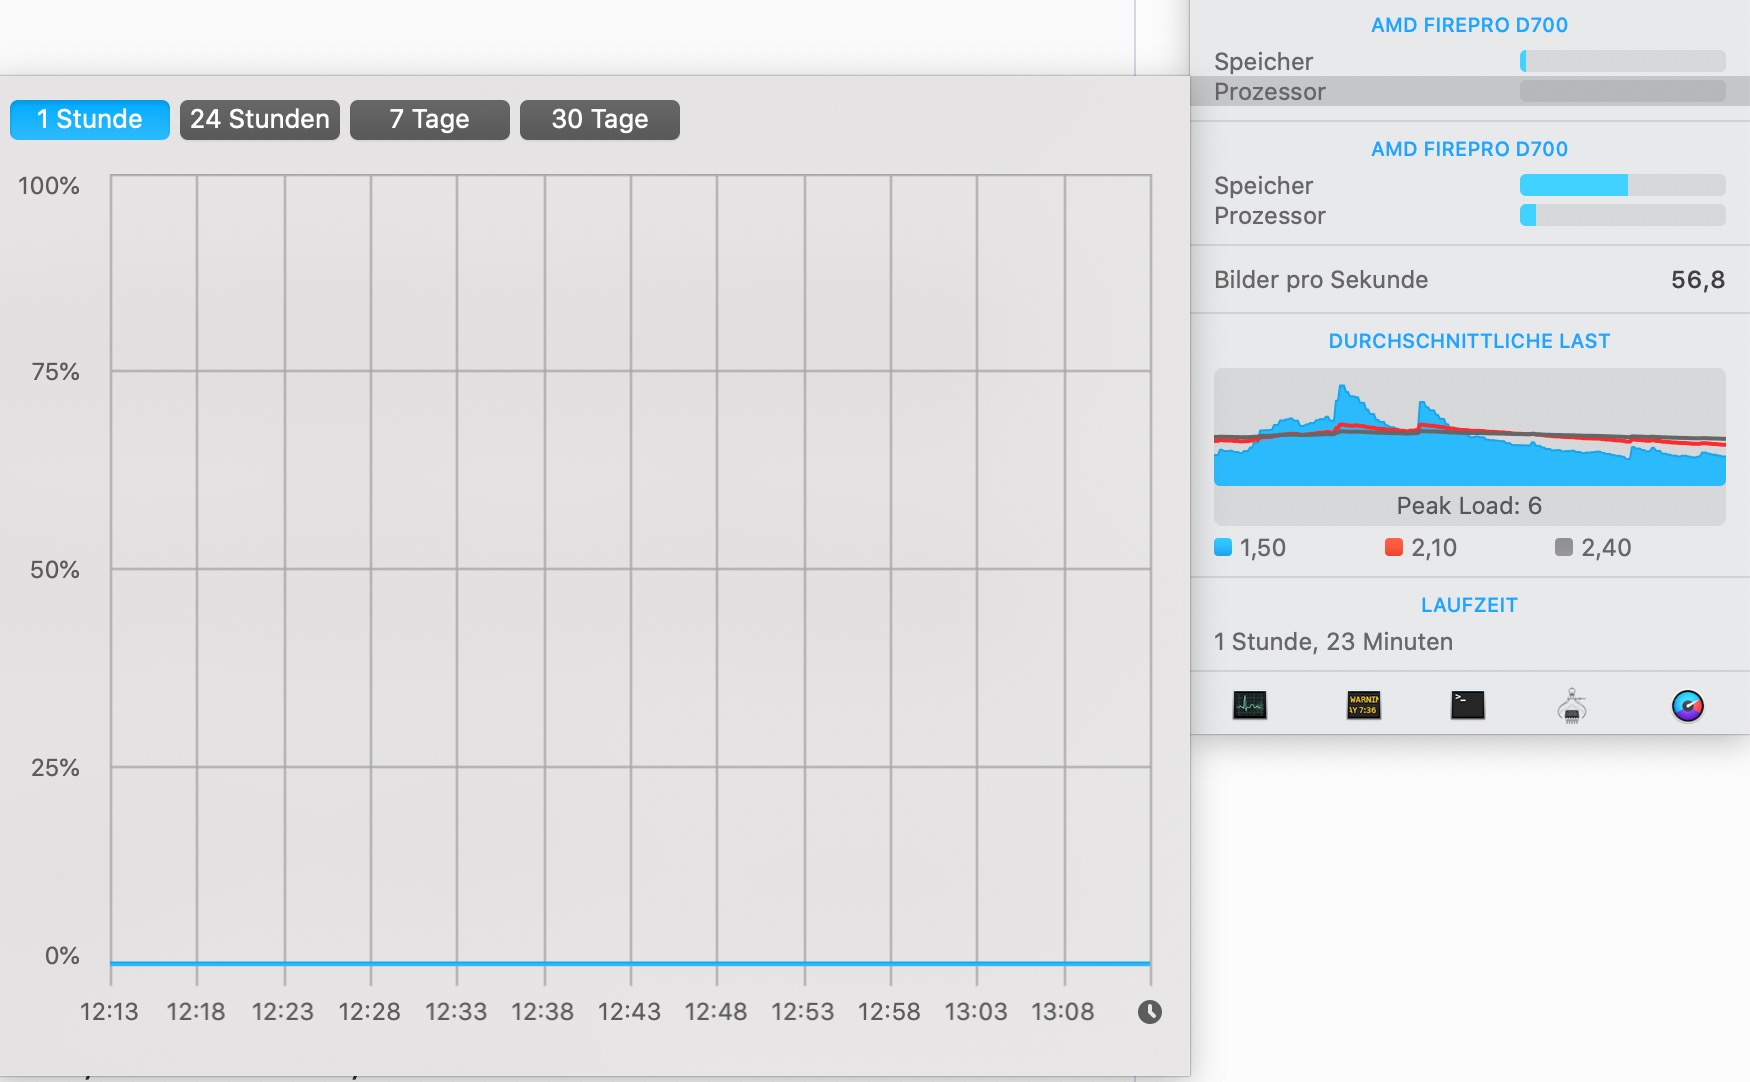Image resolution: width=1750 pixels, height=1082 pixels.
Task: Click the 100% axis label
Action: [49, 186]
